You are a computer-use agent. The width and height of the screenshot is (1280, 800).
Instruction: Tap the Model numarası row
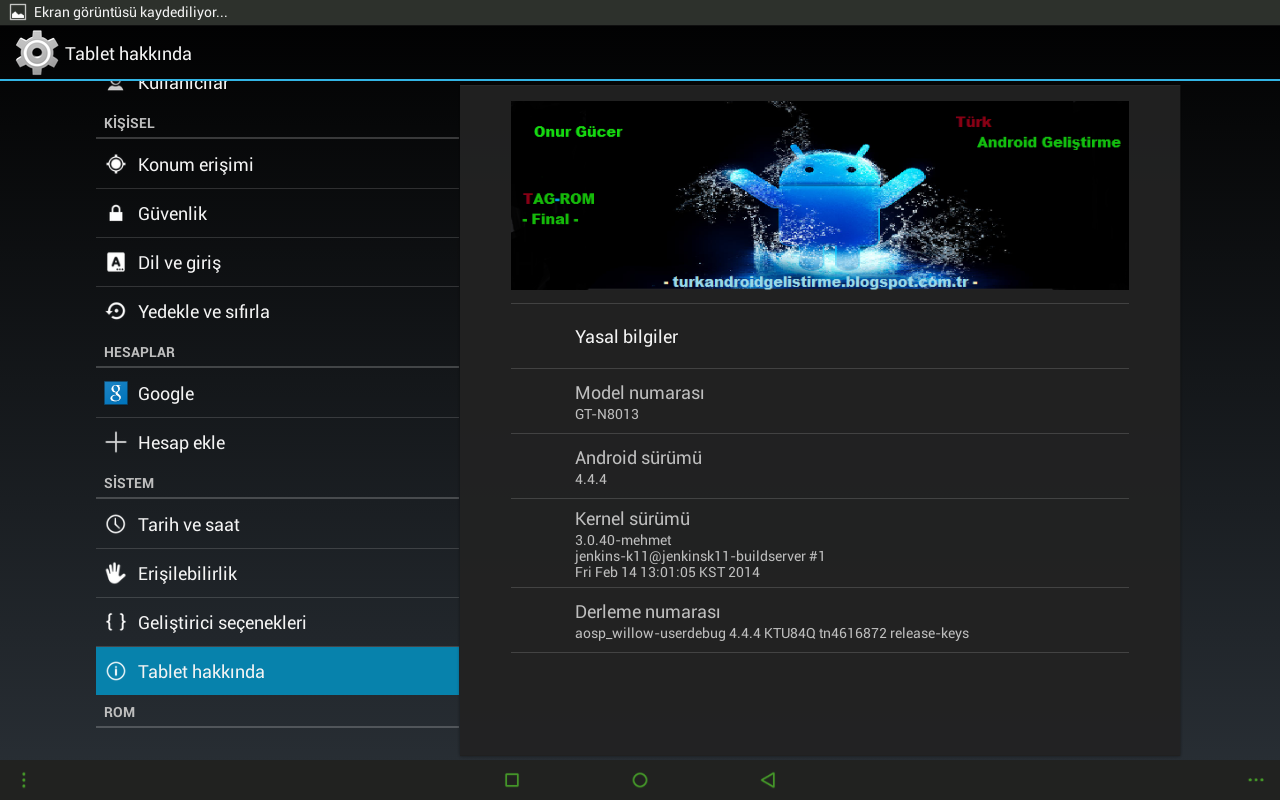pos(820,401)
